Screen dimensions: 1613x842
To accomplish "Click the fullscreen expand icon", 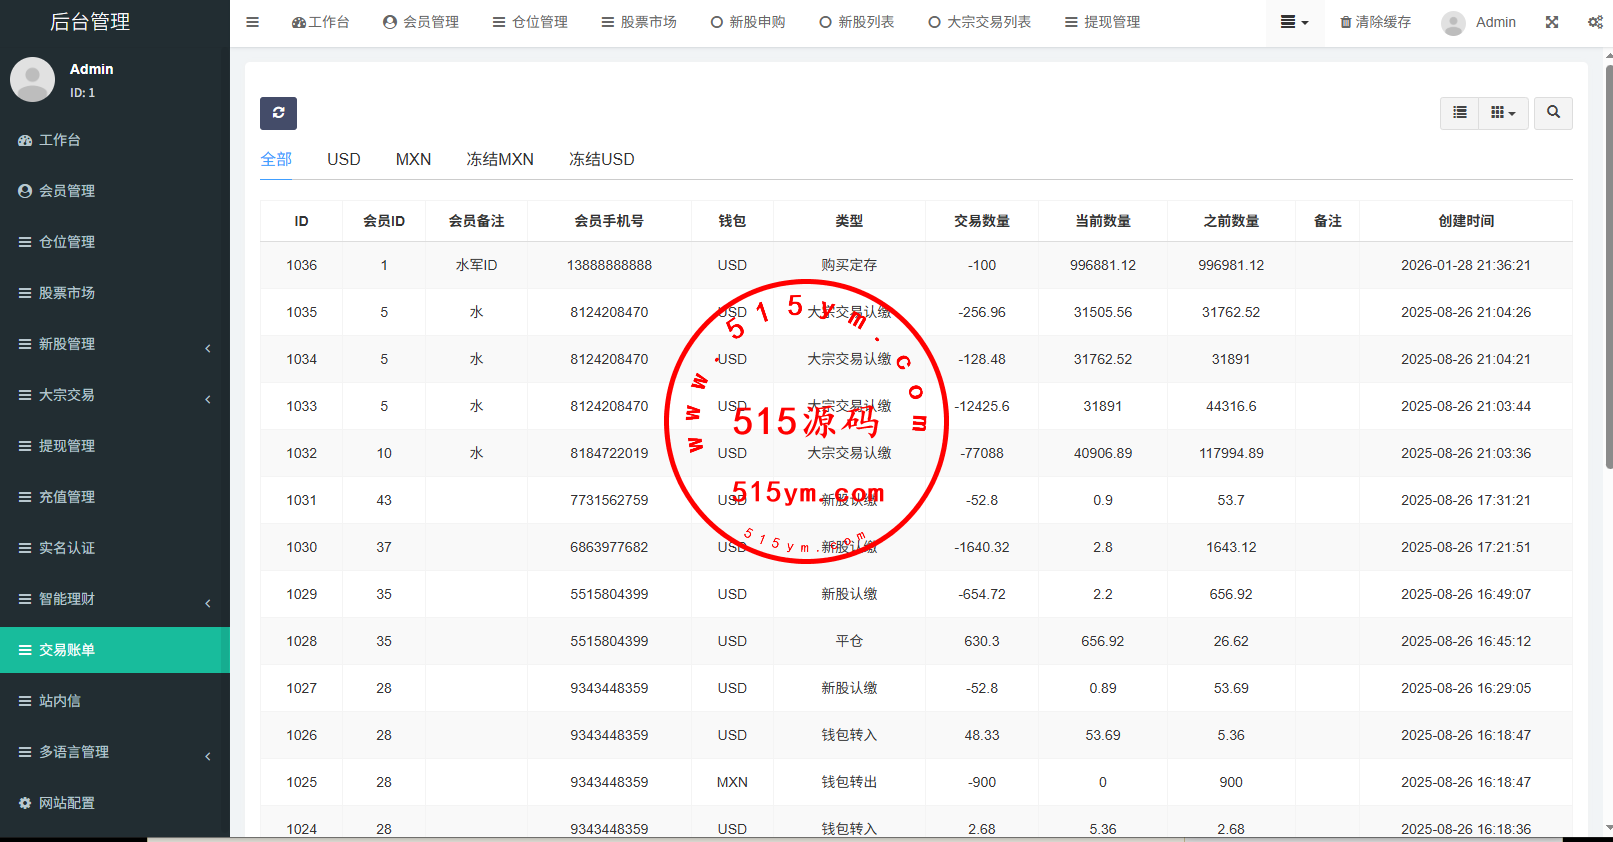I will tap(1552, 22).
